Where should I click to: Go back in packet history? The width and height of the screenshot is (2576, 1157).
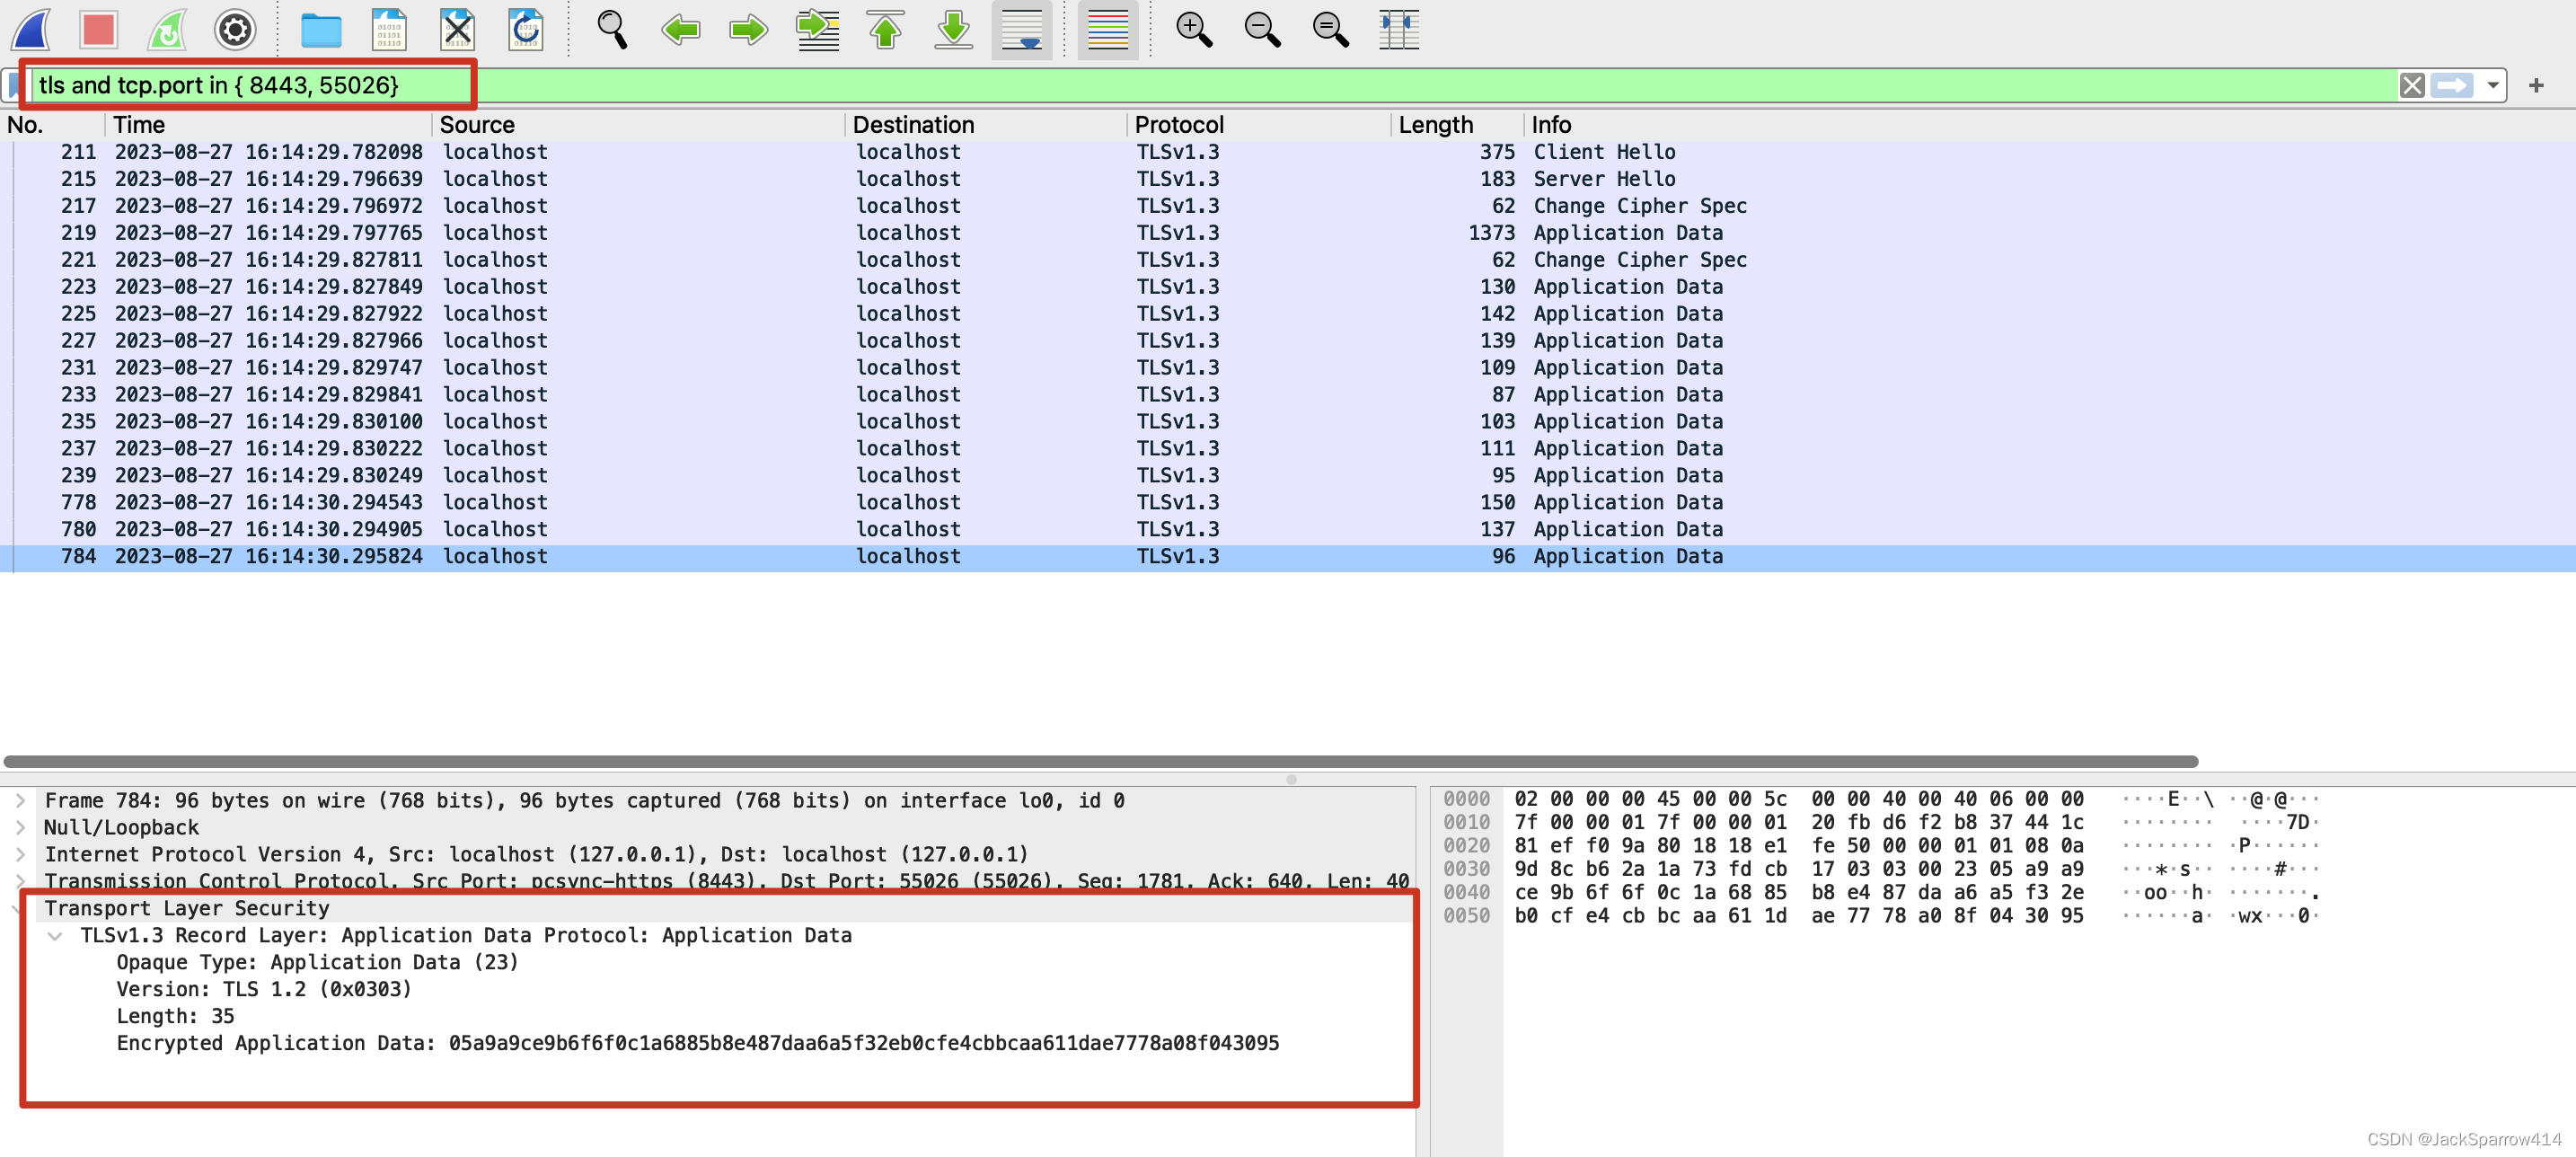click(680, 30)
